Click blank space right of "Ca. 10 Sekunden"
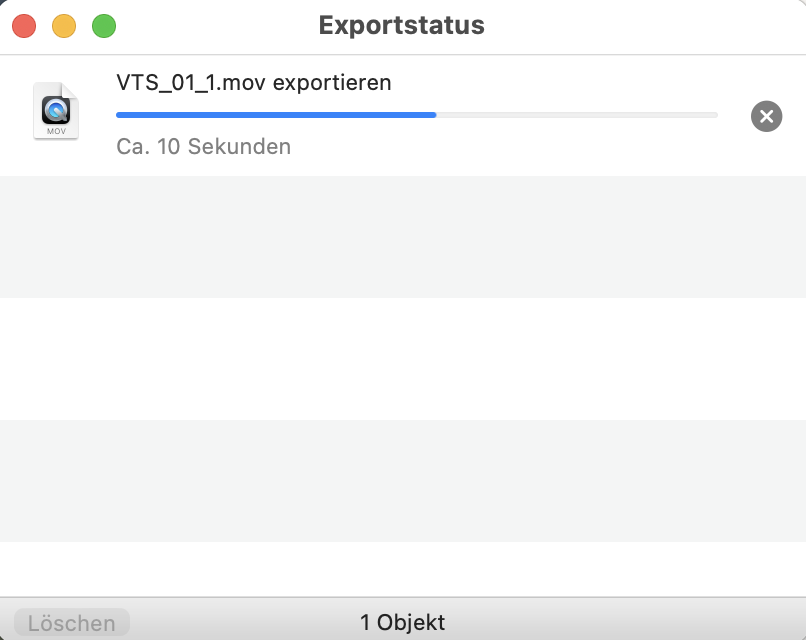Screen dimensions: 806x640 click(x=500, y=147)
